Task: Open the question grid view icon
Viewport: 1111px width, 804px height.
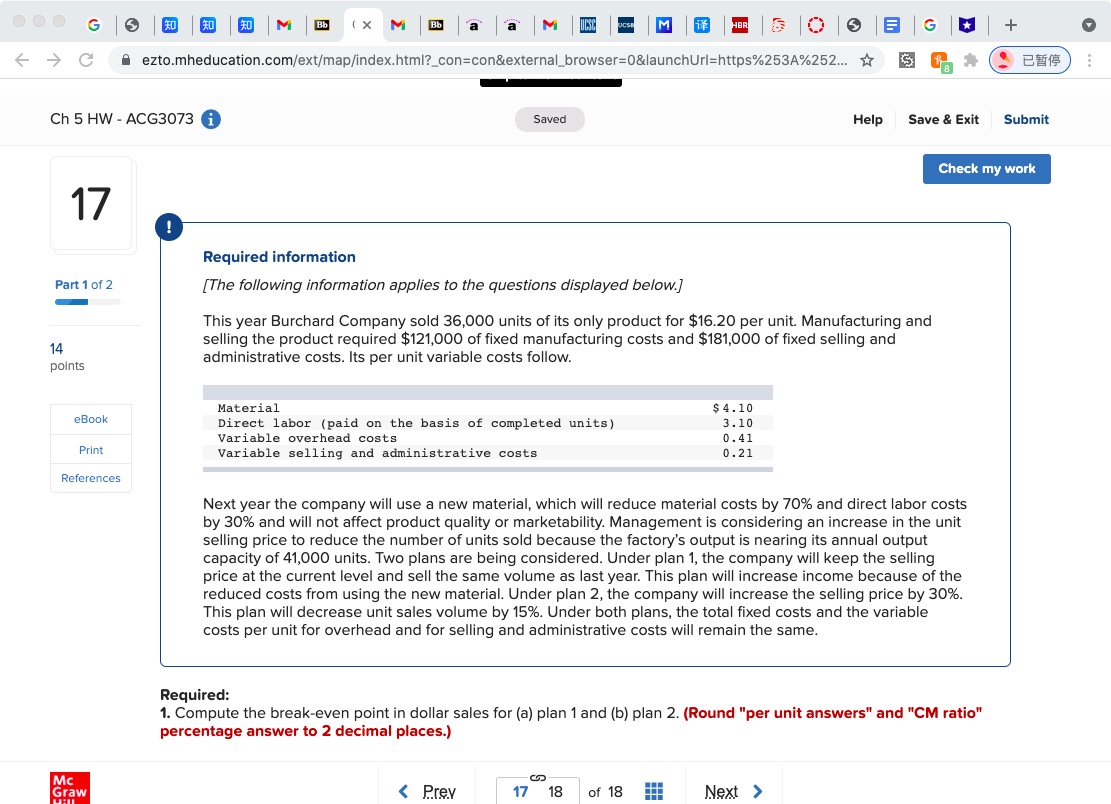Action: tap(654, 791)
